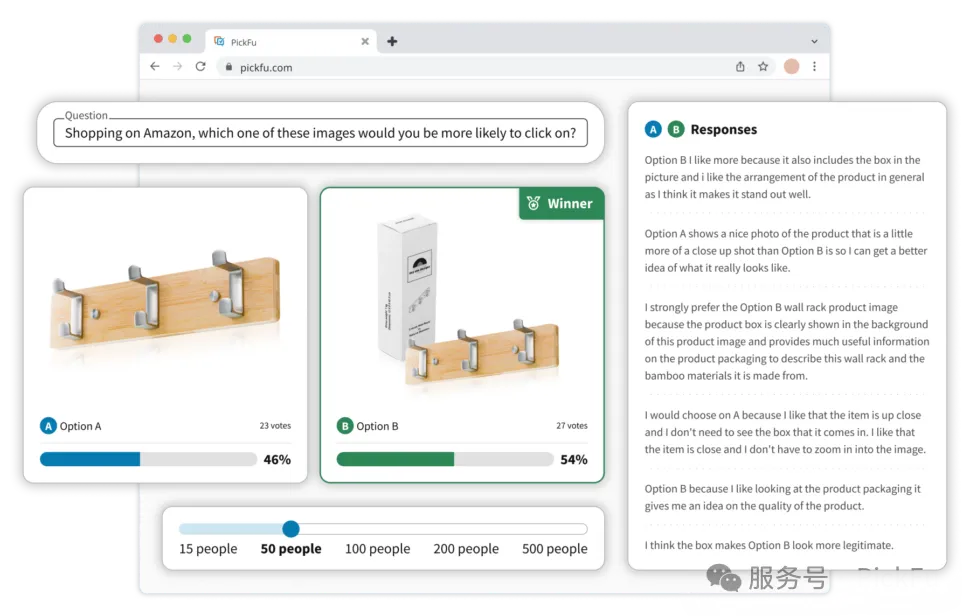Select the 50 people audience size

pos(291,549)
